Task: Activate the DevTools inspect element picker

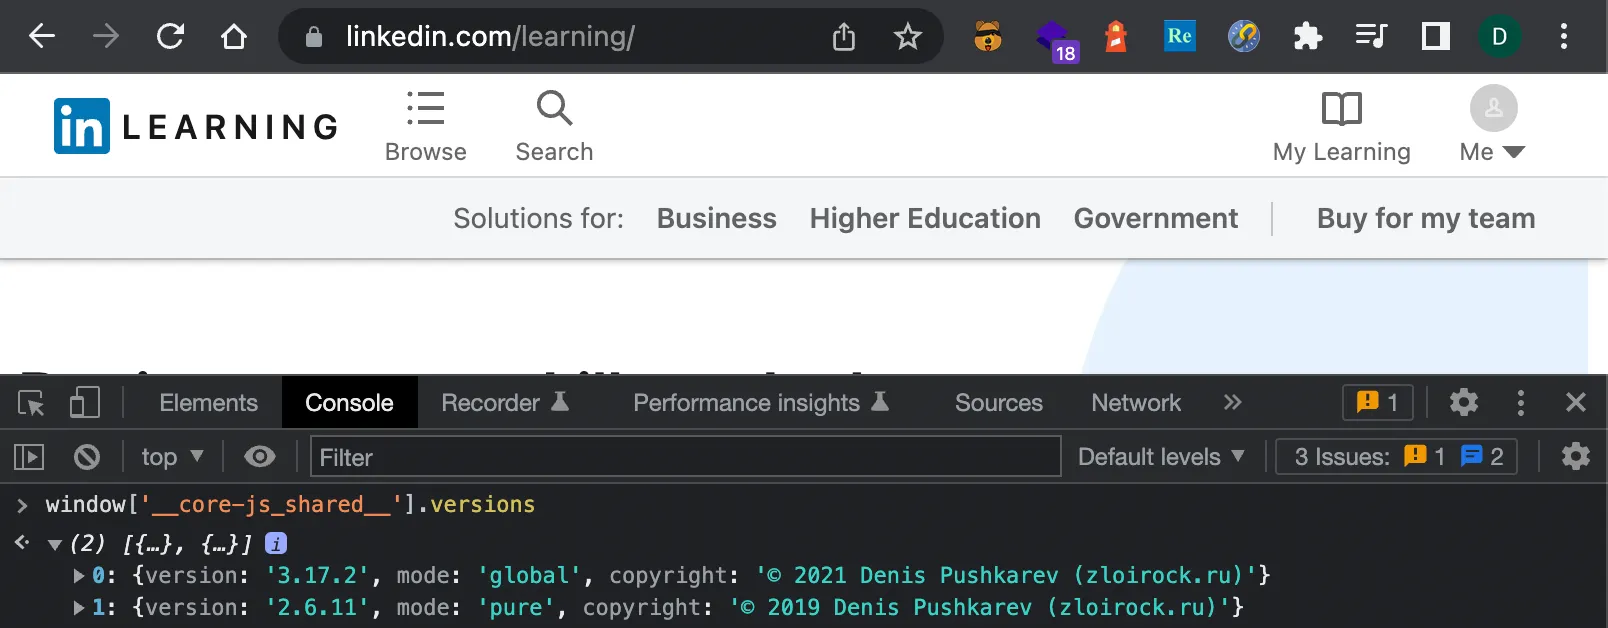Action: 31,403
